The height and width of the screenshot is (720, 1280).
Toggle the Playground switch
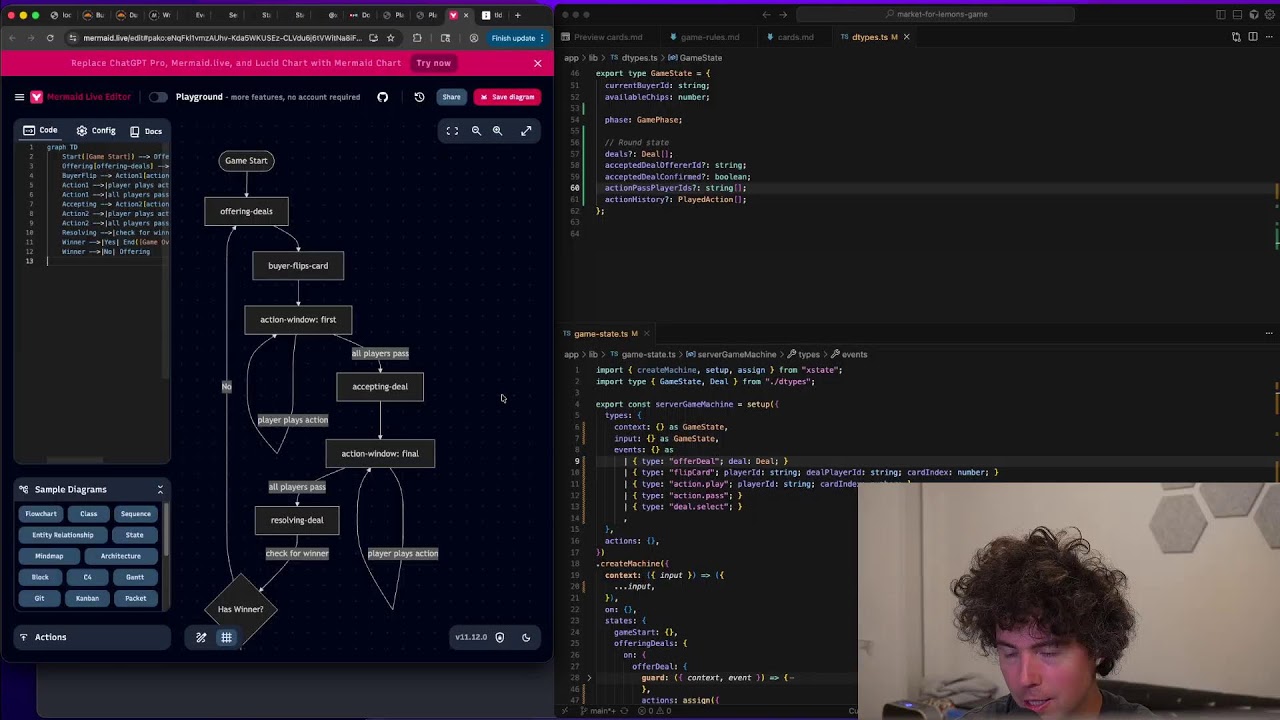[x=158, y=97]
